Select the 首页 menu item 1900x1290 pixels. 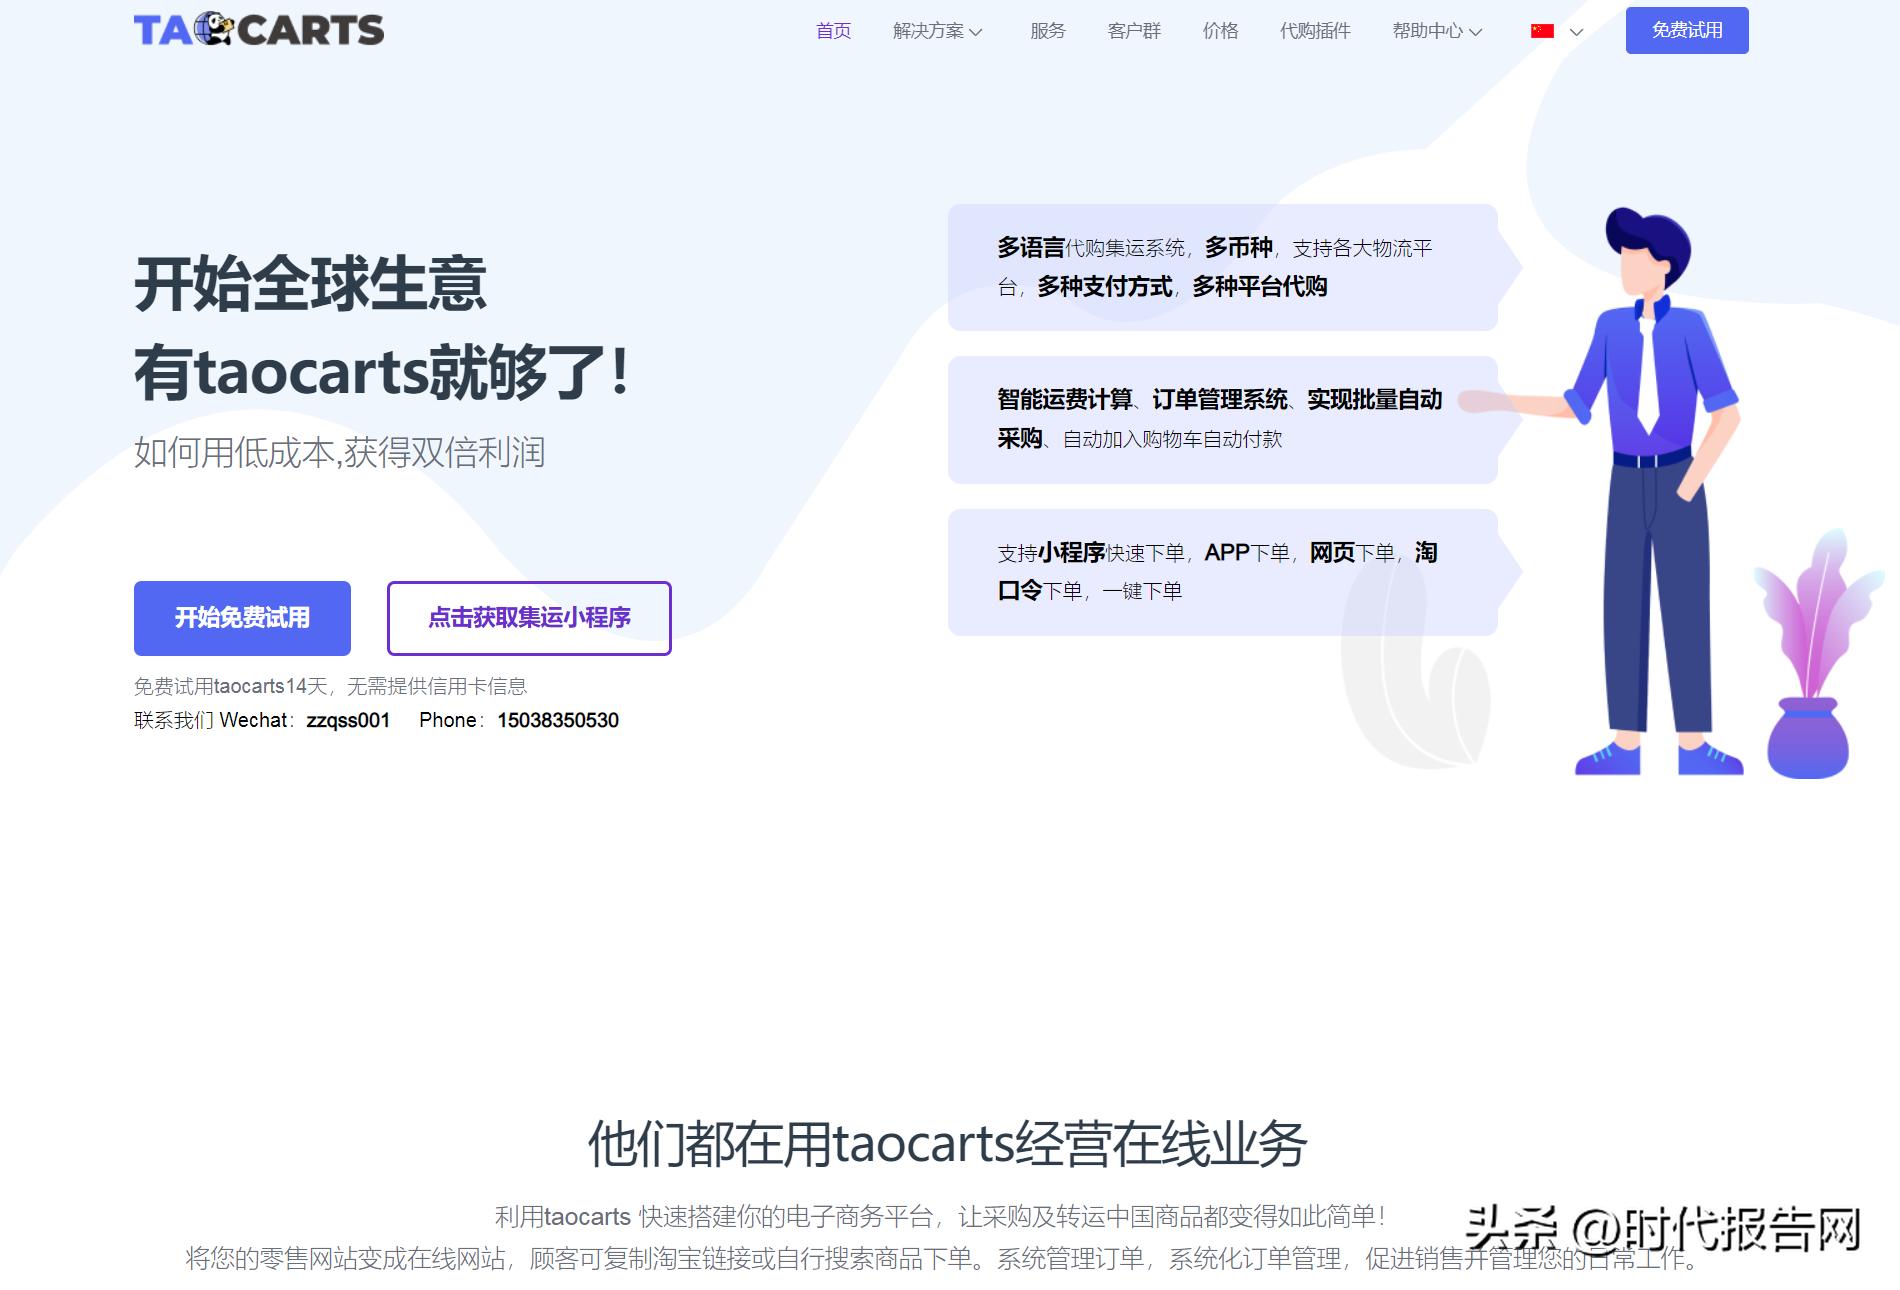click(x=833, y=31)
